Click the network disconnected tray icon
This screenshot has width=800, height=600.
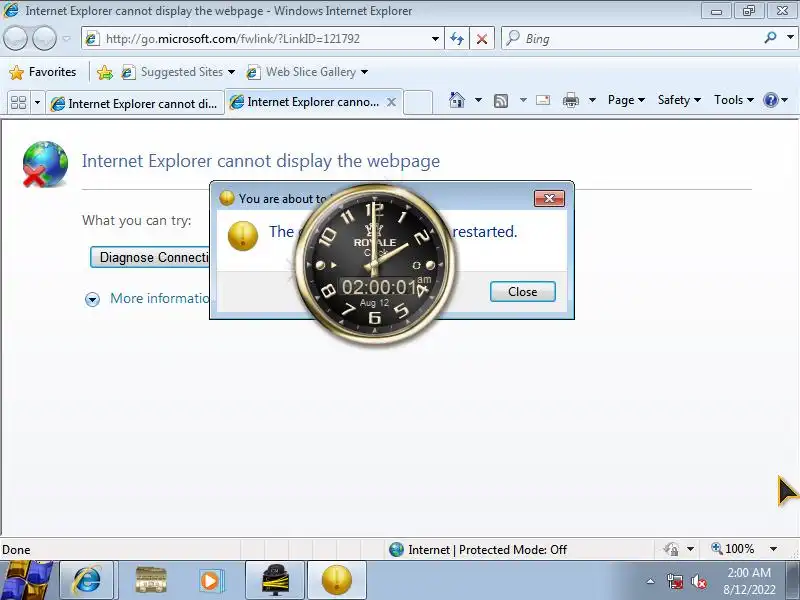[x=674, y=582]
